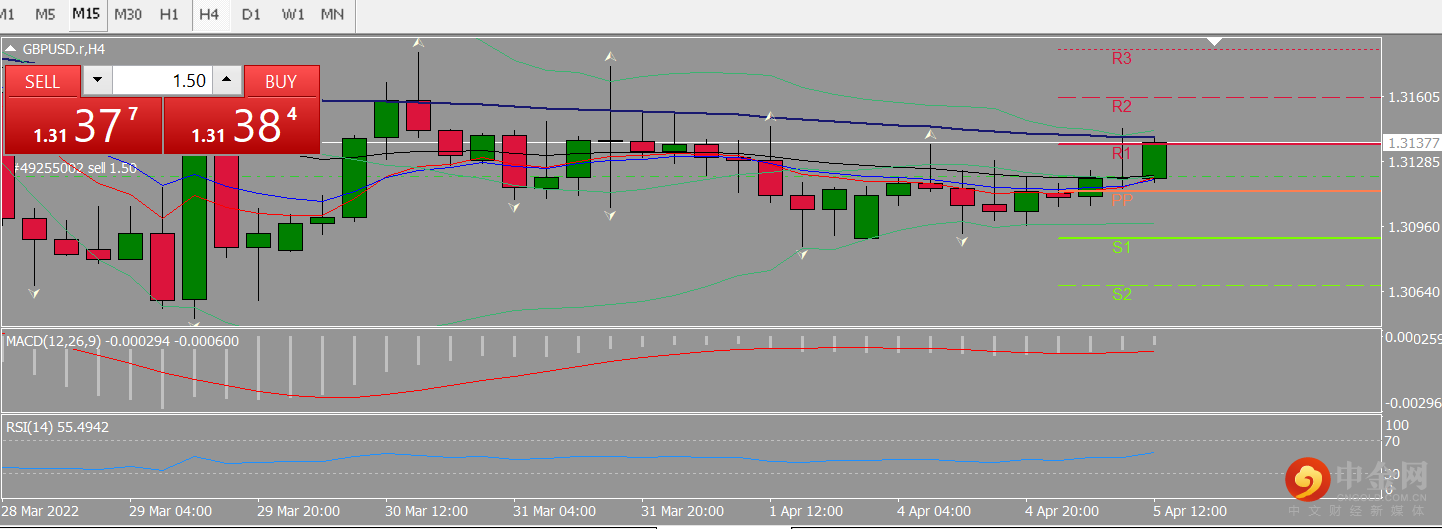The width and height of the screenshot is (1442, 529).
Task: Click the 1.30960 price scale label
Action: pos(1414,227)
